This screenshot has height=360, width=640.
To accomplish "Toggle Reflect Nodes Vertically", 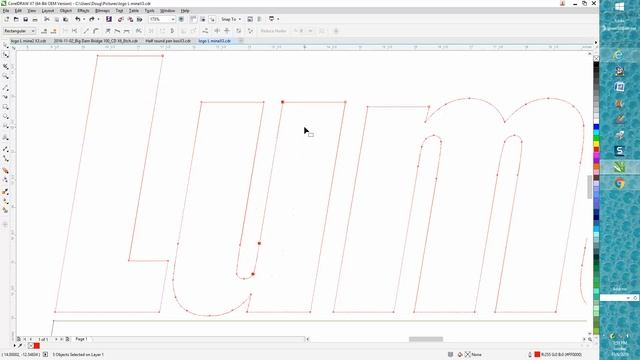I will 227,31.
